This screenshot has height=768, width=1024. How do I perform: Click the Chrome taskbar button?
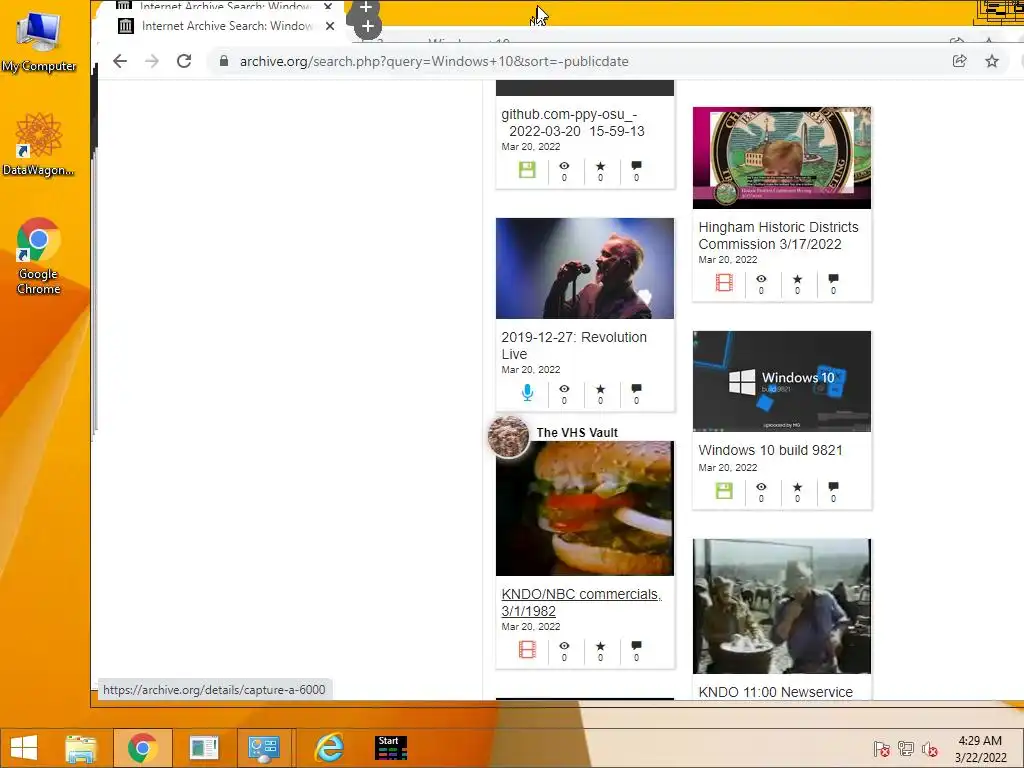pyautogui.click(x=142, y=748)
